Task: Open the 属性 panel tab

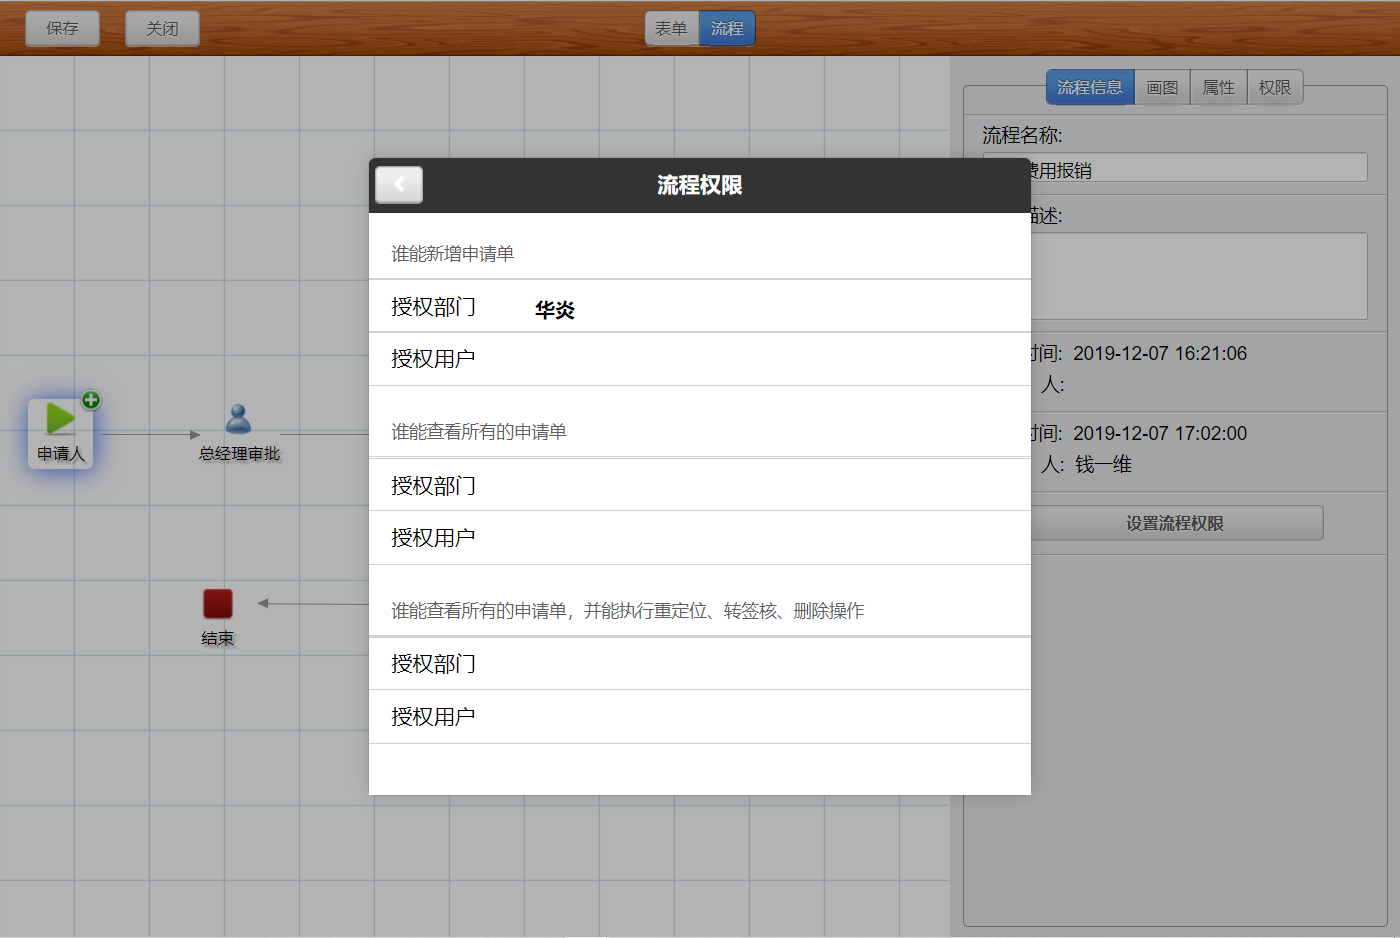Action: (1218, 87)
